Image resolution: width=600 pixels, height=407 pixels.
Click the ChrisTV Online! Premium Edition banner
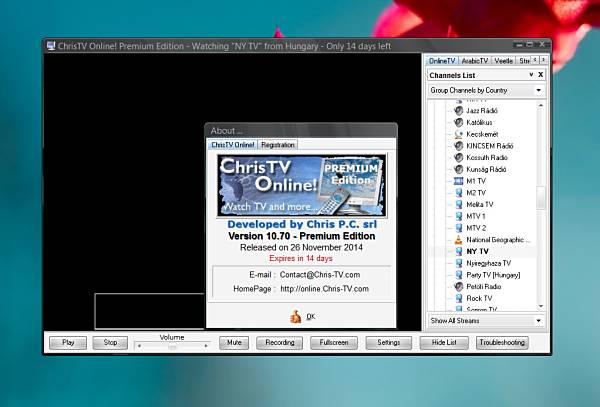pyautogui.click(x=302, y=185)
